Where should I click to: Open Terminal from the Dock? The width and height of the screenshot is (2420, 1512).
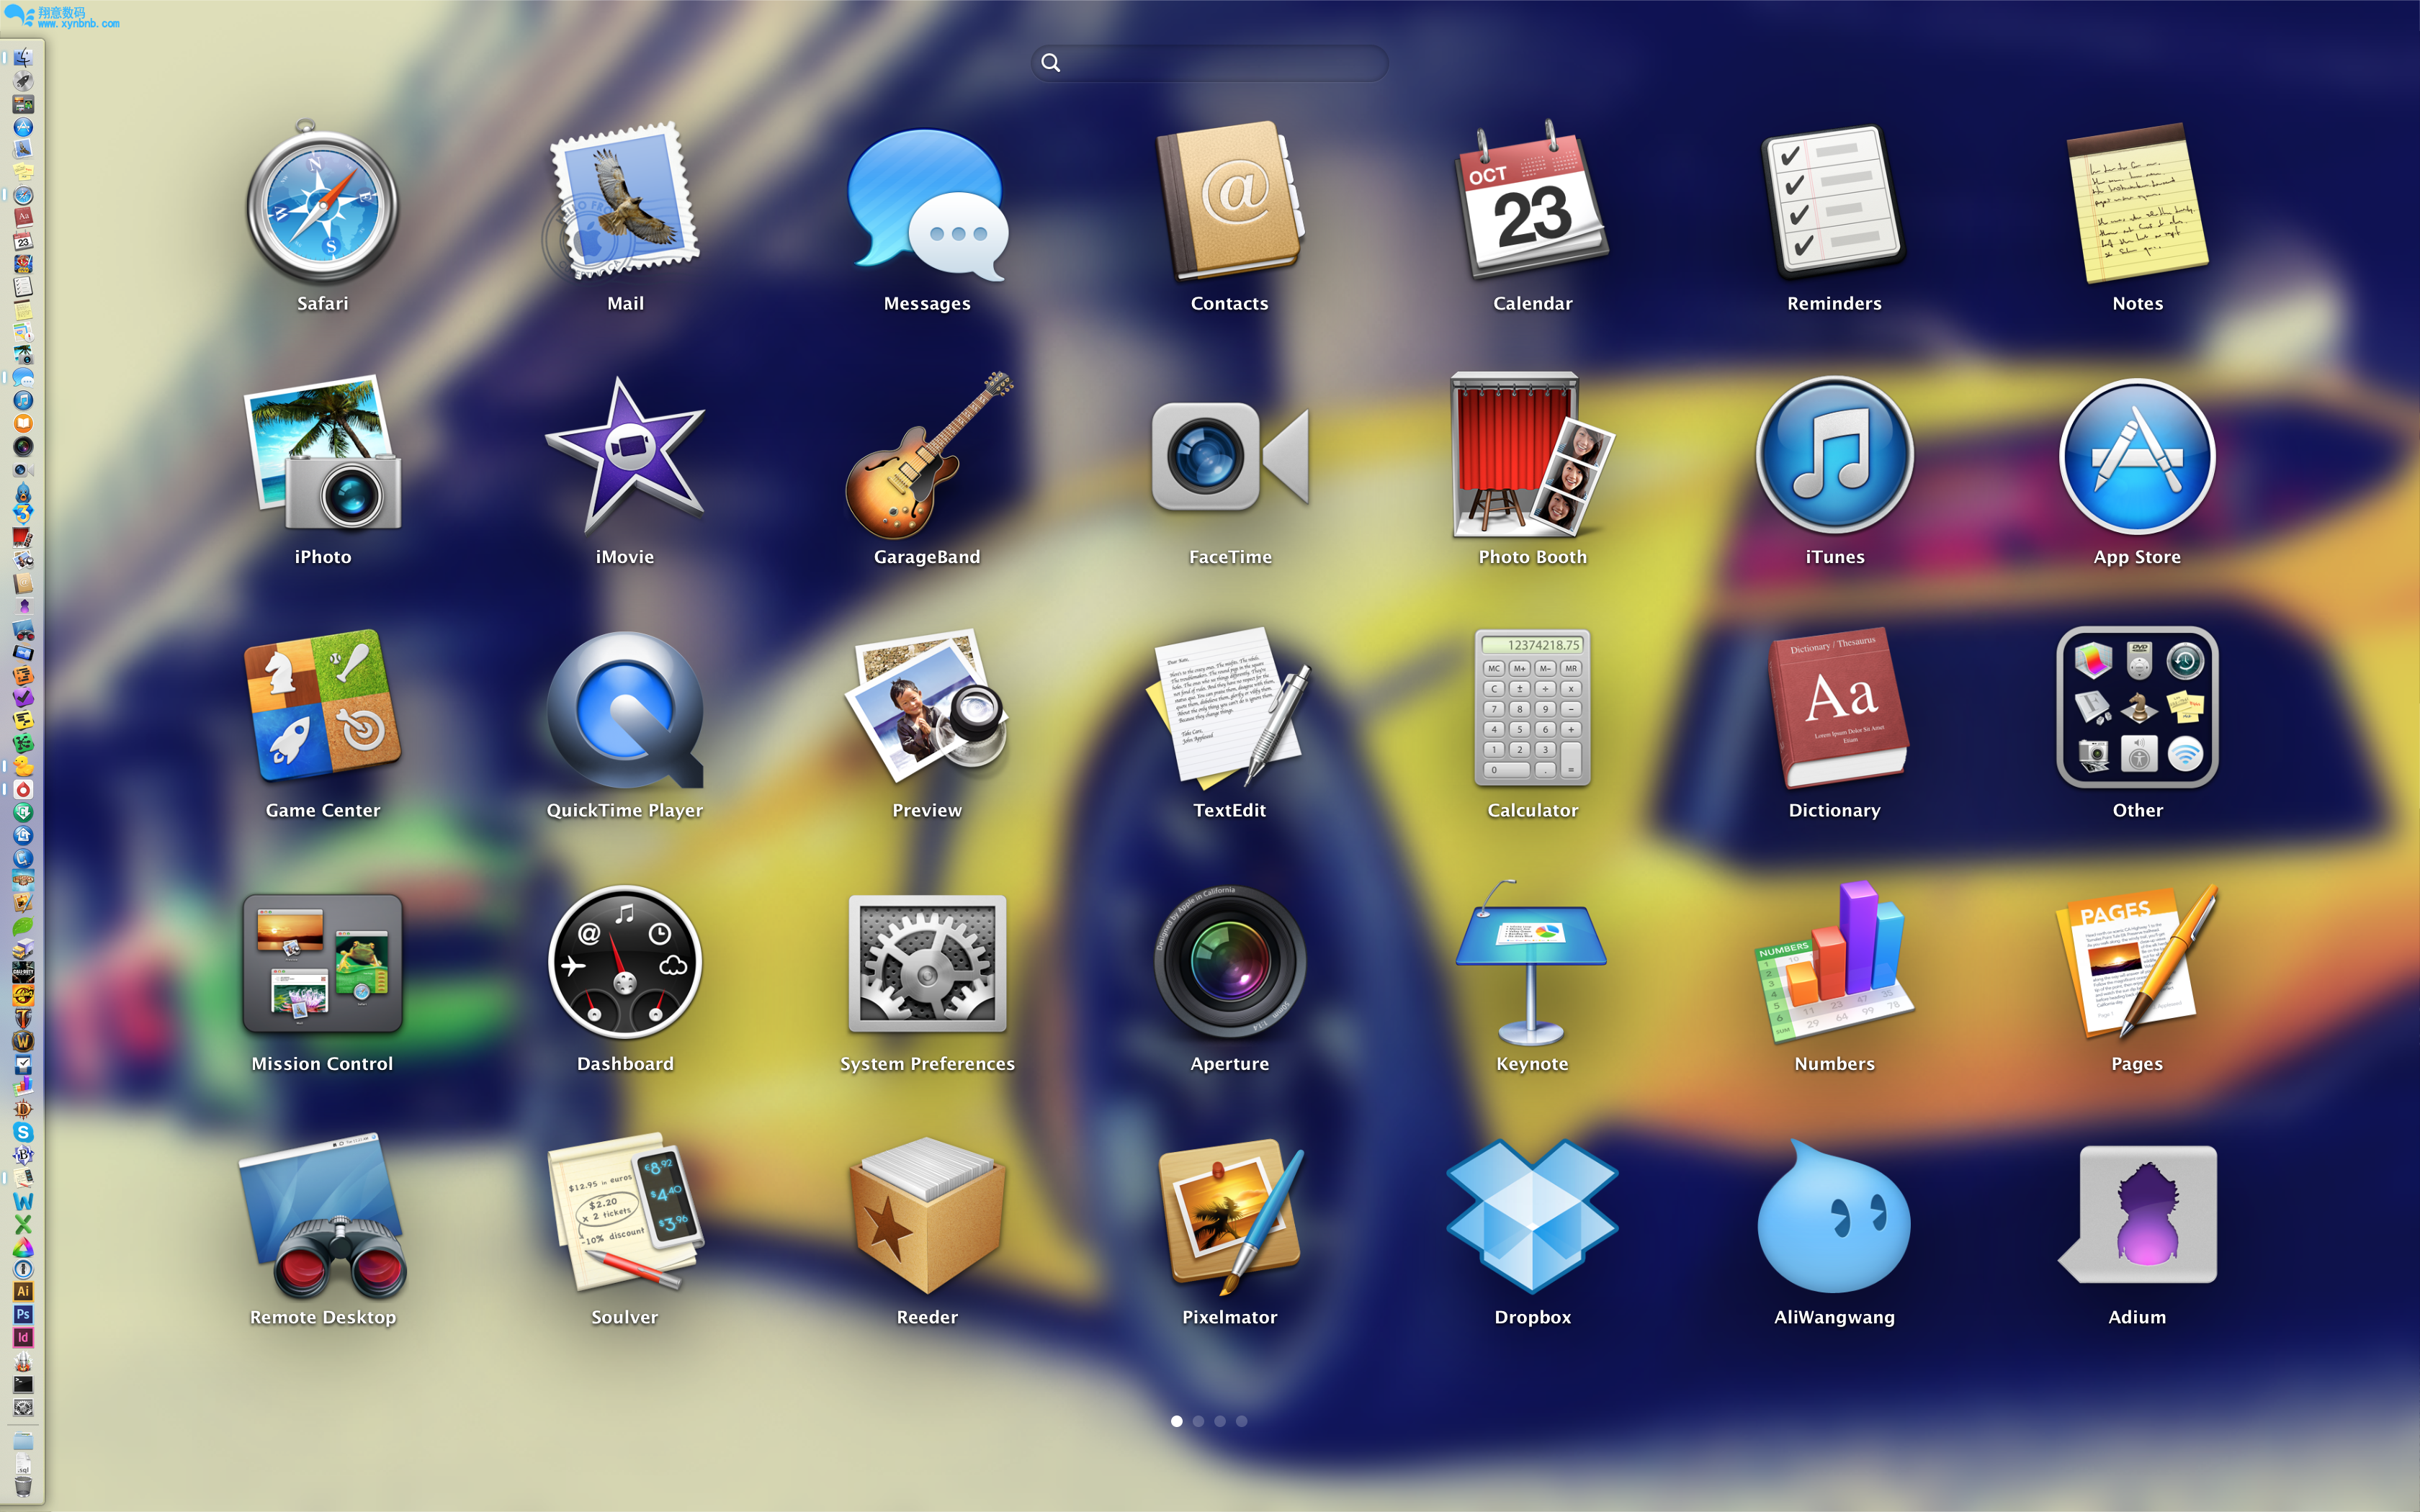[23, 1384]
